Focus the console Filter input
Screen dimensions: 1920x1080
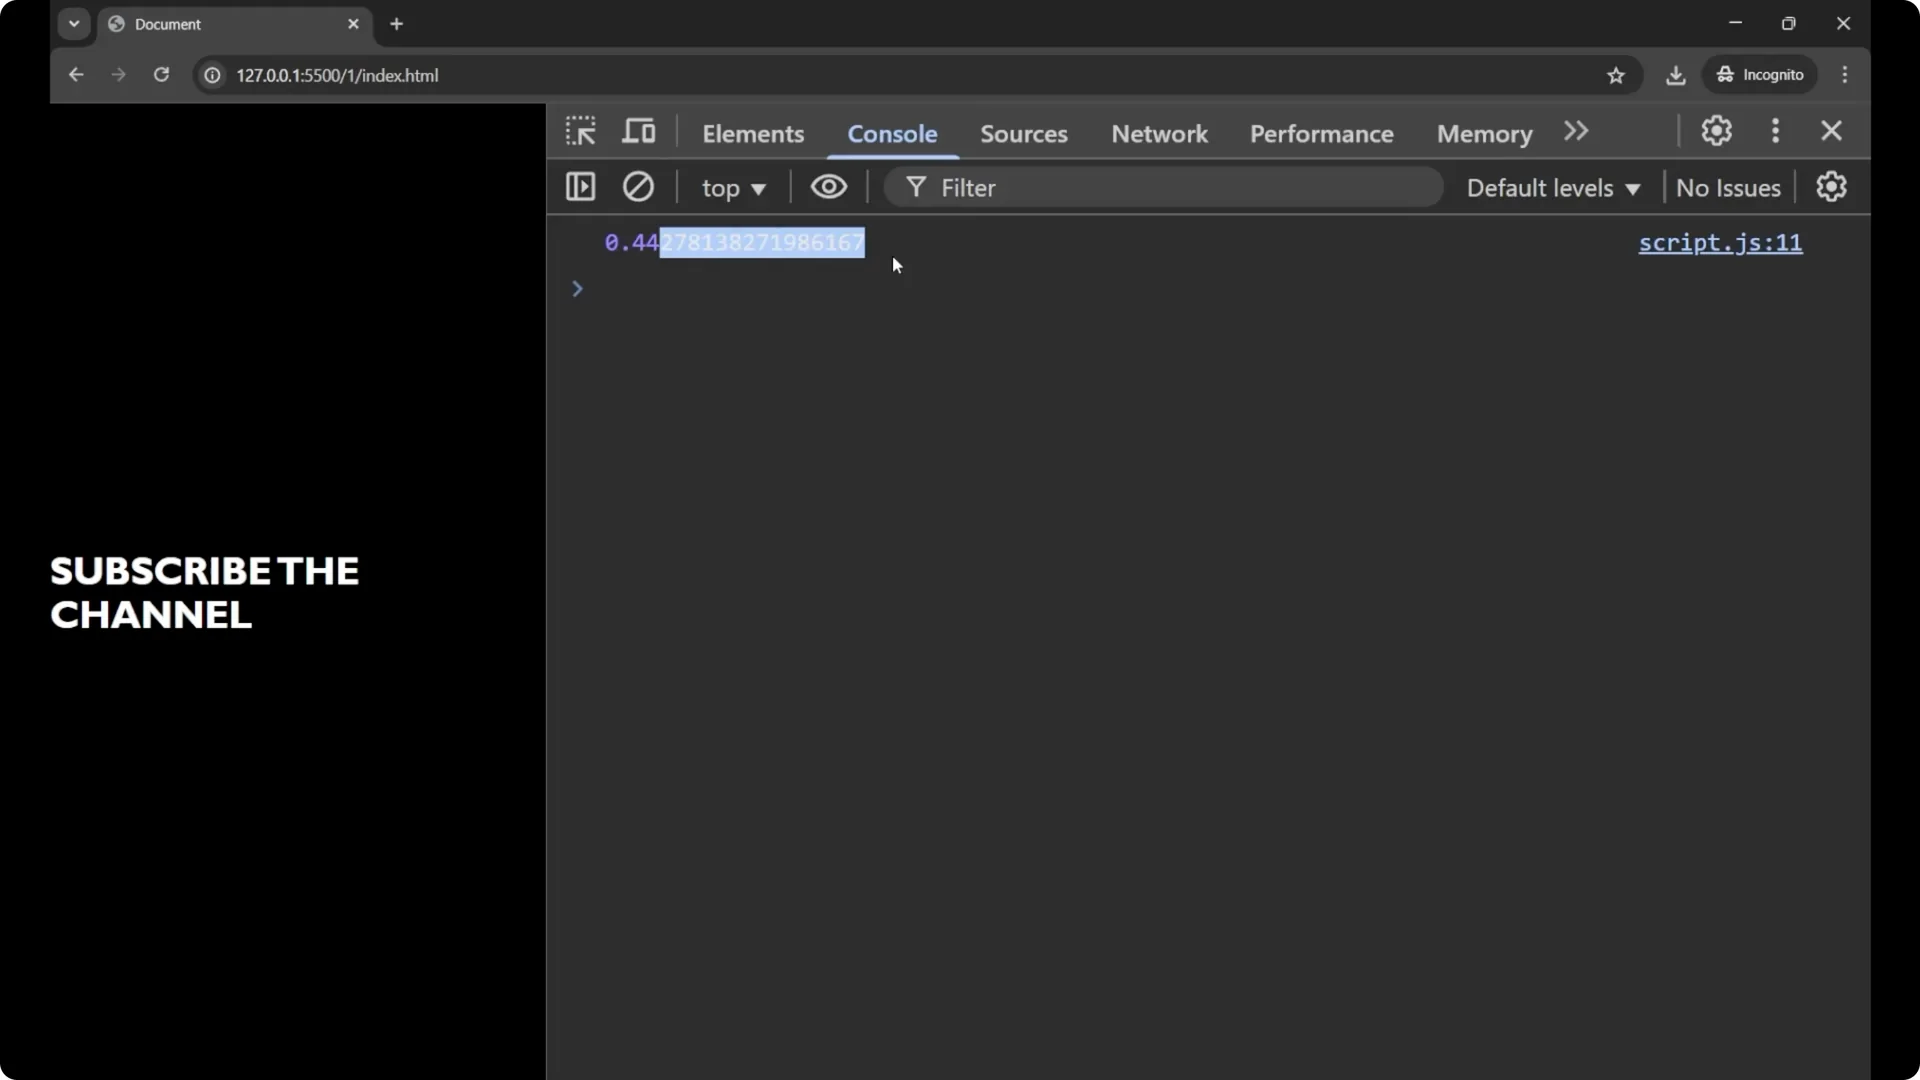(1180, 188)
